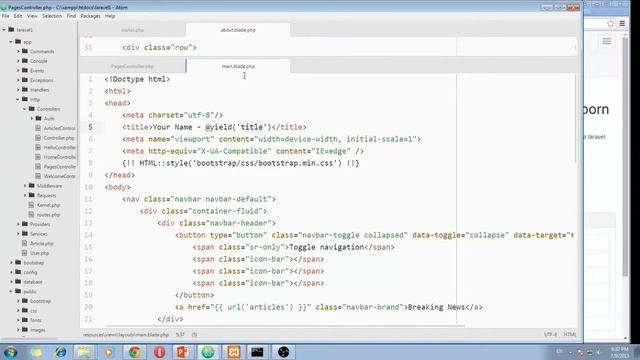Click the main.blade.php file path in status bar
Viewport: 640px width, 360px height.
tap(126, 335)
